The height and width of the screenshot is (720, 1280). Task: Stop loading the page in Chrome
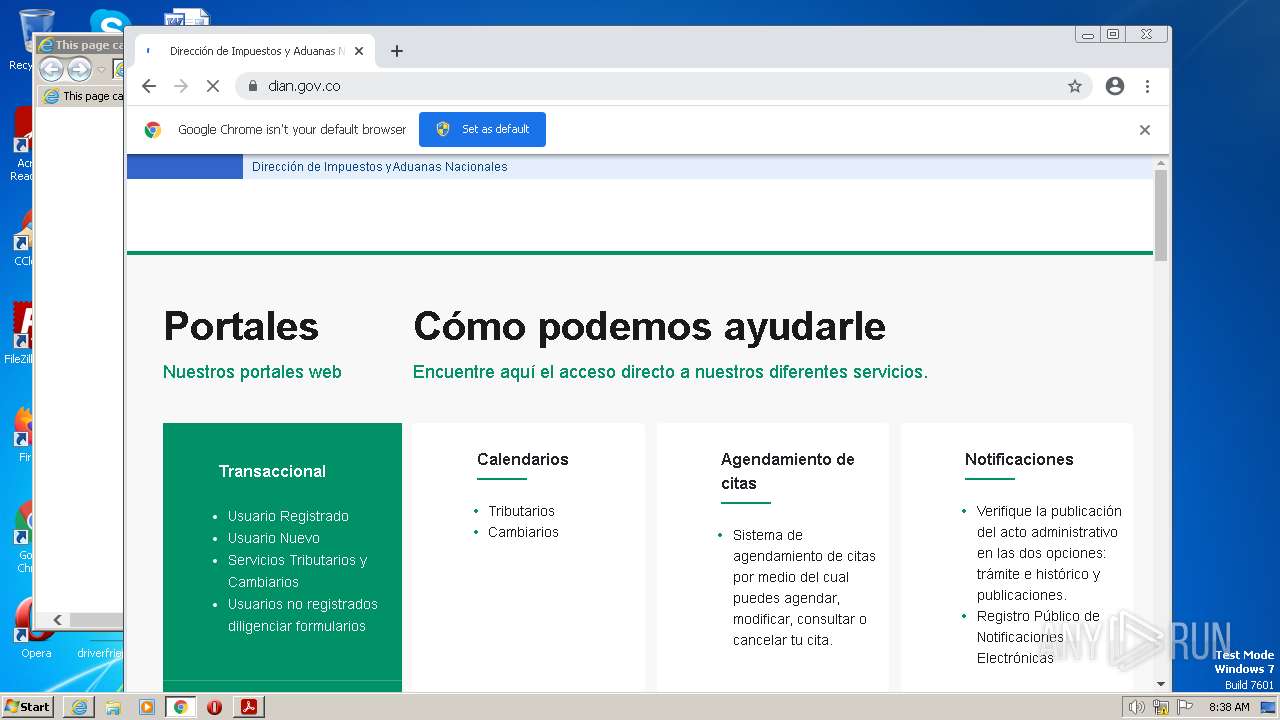[x=212, y=86]
